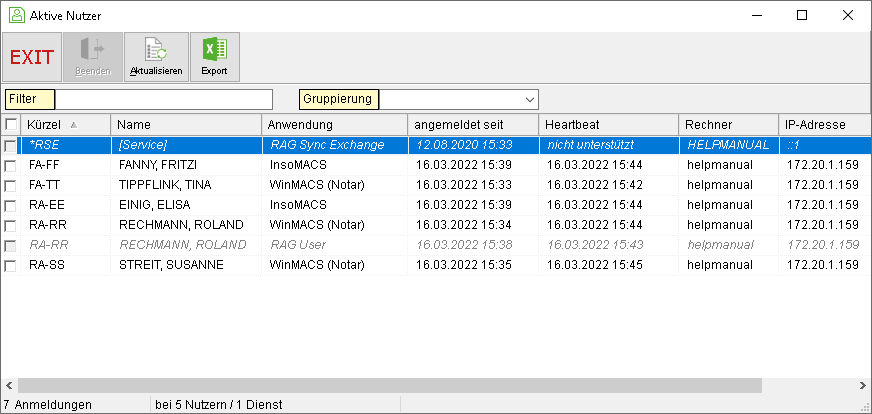Sort by the IP-Adresse column header

pyautogui.click(x=825, y=125)
